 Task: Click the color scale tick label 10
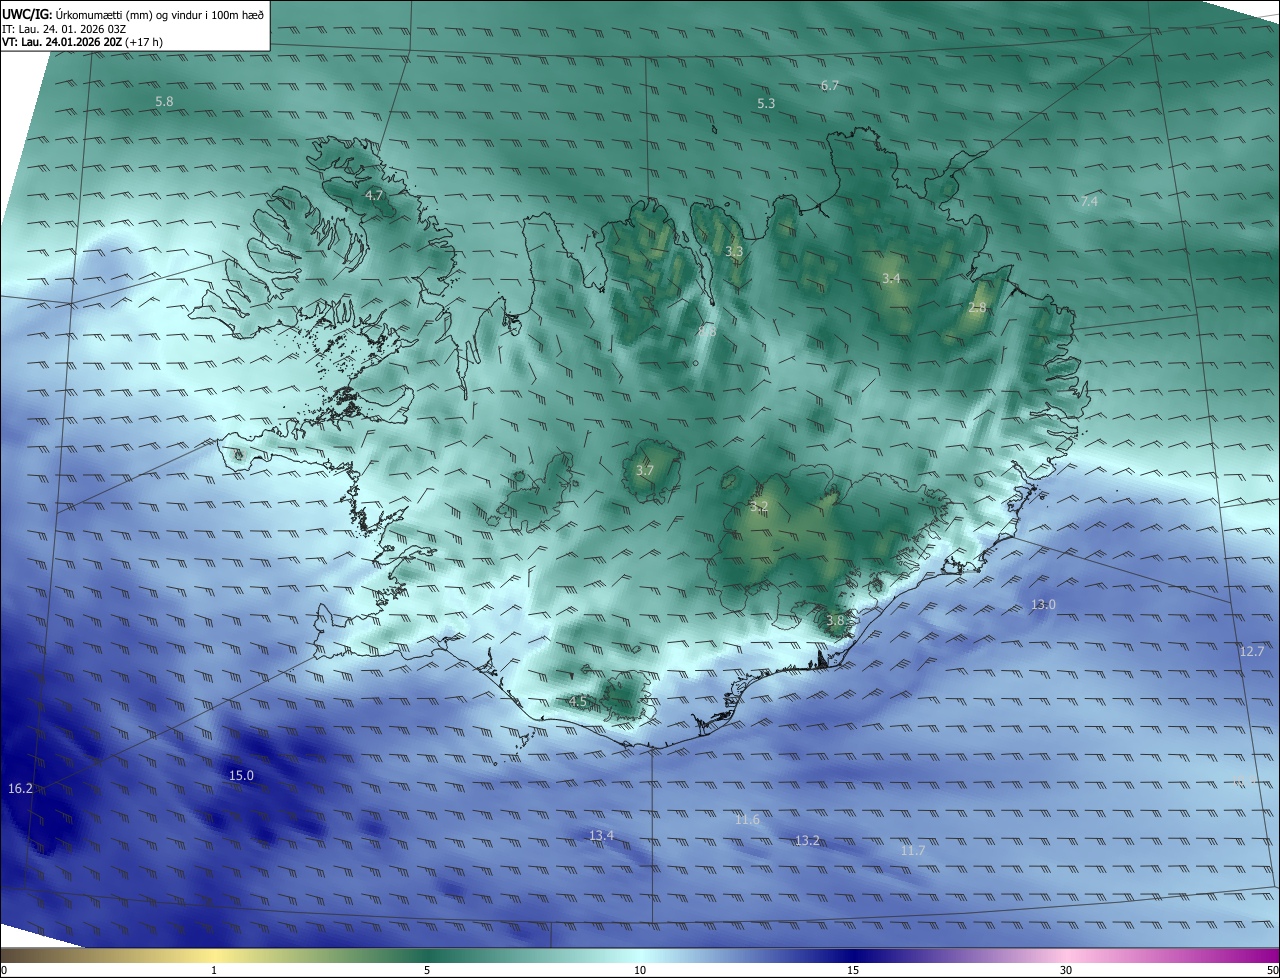pos(640,970)
